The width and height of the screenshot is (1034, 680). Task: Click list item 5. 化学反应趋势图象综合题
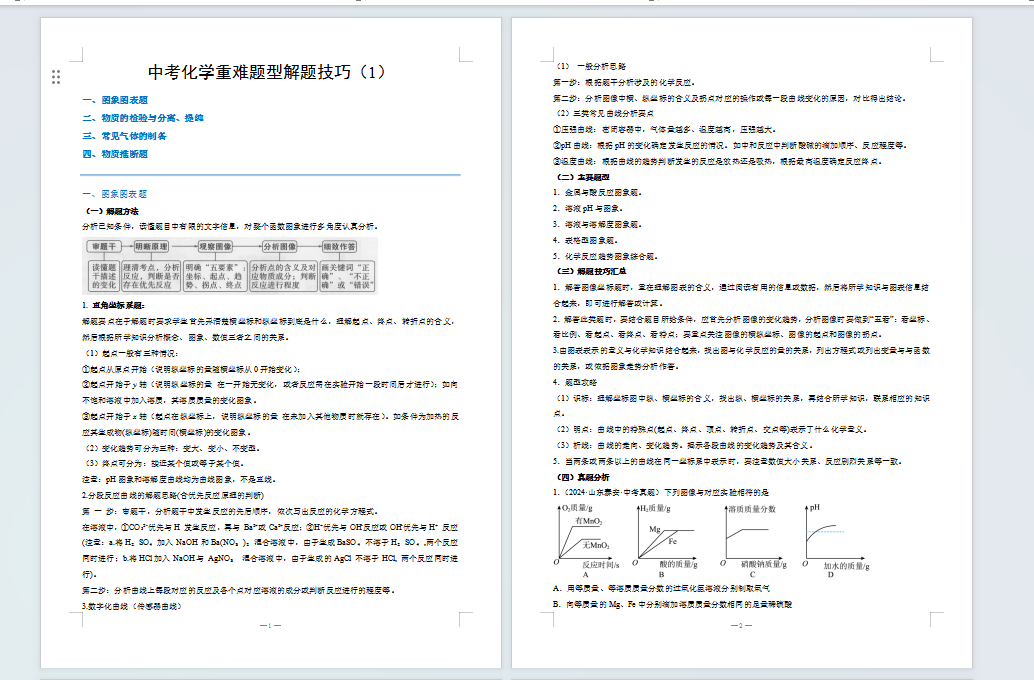(605, 256)
